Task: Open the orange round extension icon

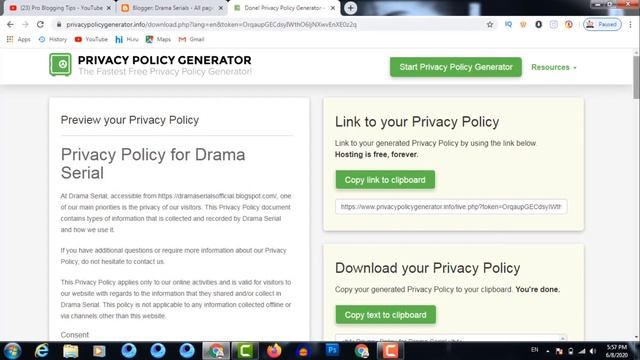Action: point(569,24)
